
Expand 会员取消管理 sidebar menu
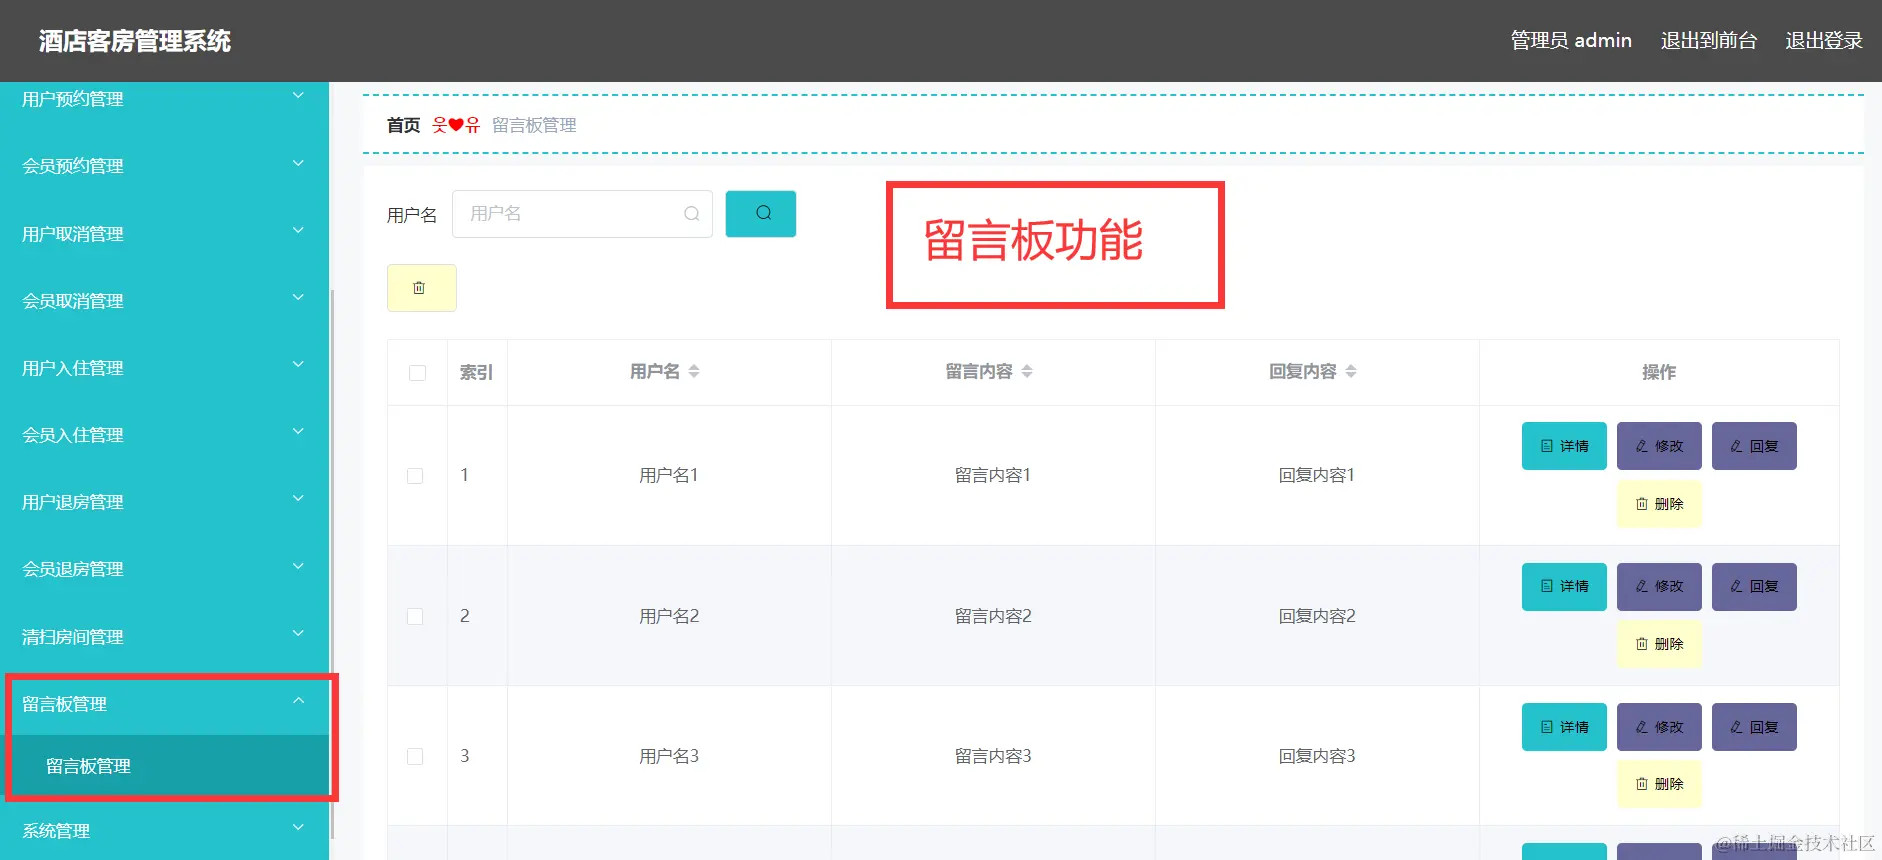[164, 300]
